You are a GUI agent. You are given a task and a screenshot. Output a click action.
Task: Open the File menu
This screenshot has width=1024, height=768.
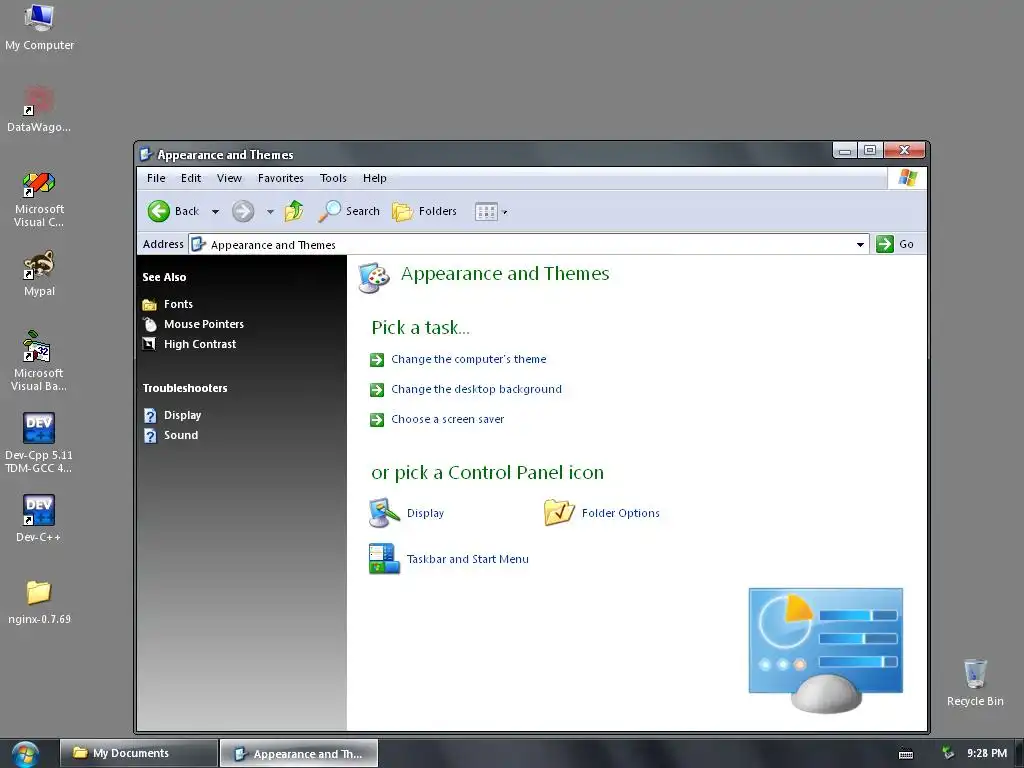156,178
